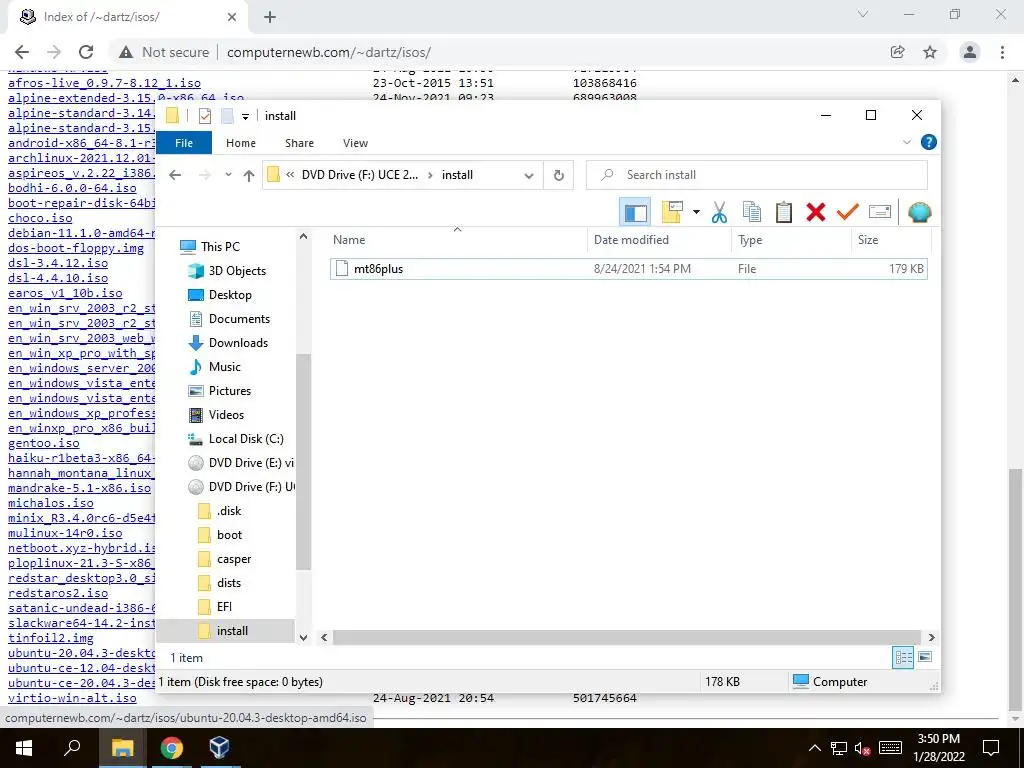Screen dimensions: 1024x768
Task: Select DVD Drive (F:) in navigation pane
Action: click(x=251, y=487)
